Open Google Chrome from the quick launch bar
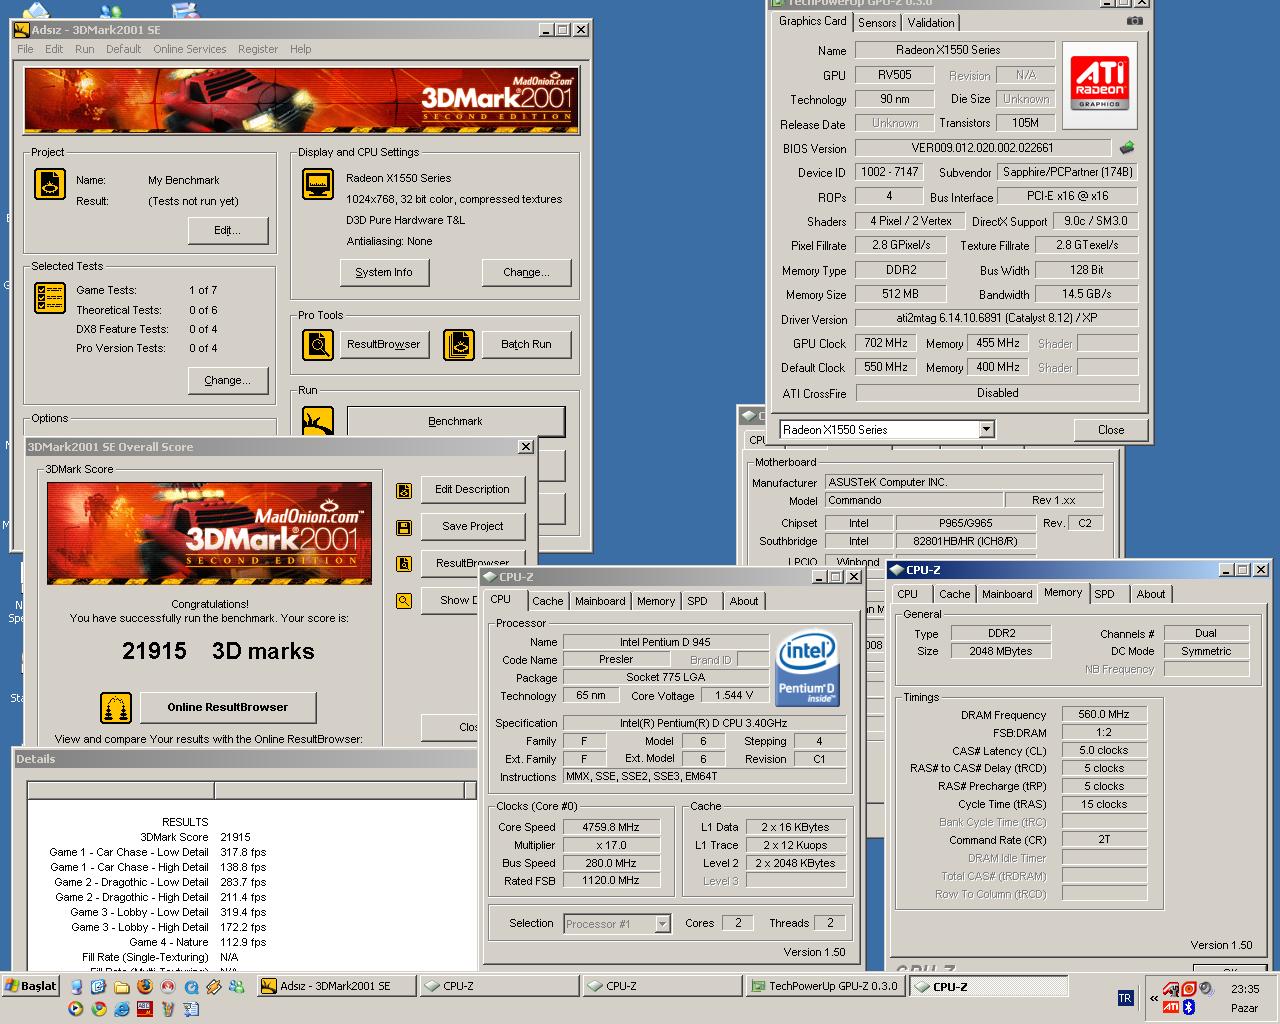 pos(99,1008)
